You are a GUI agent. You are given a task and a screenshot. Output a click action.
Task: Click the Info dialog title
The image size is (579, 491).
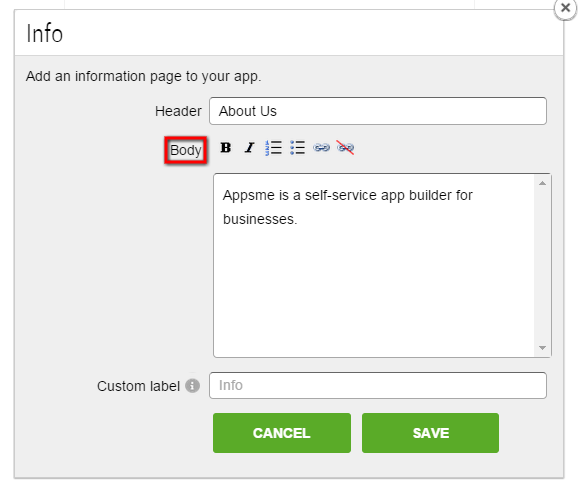pyautogui.click(x=45, y=34)
